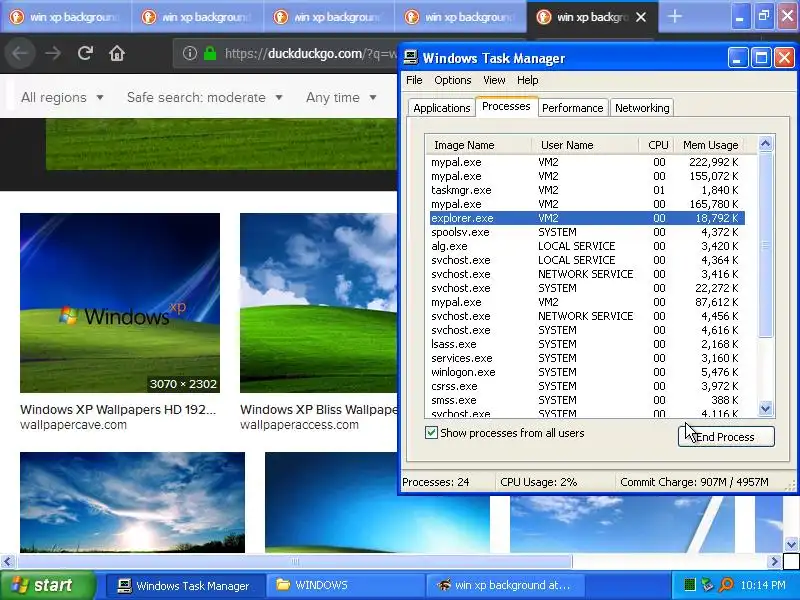Sort processes by Image Name column
Image resolution: width=800 pixels, height=600 pixels.
pos(478,145)
